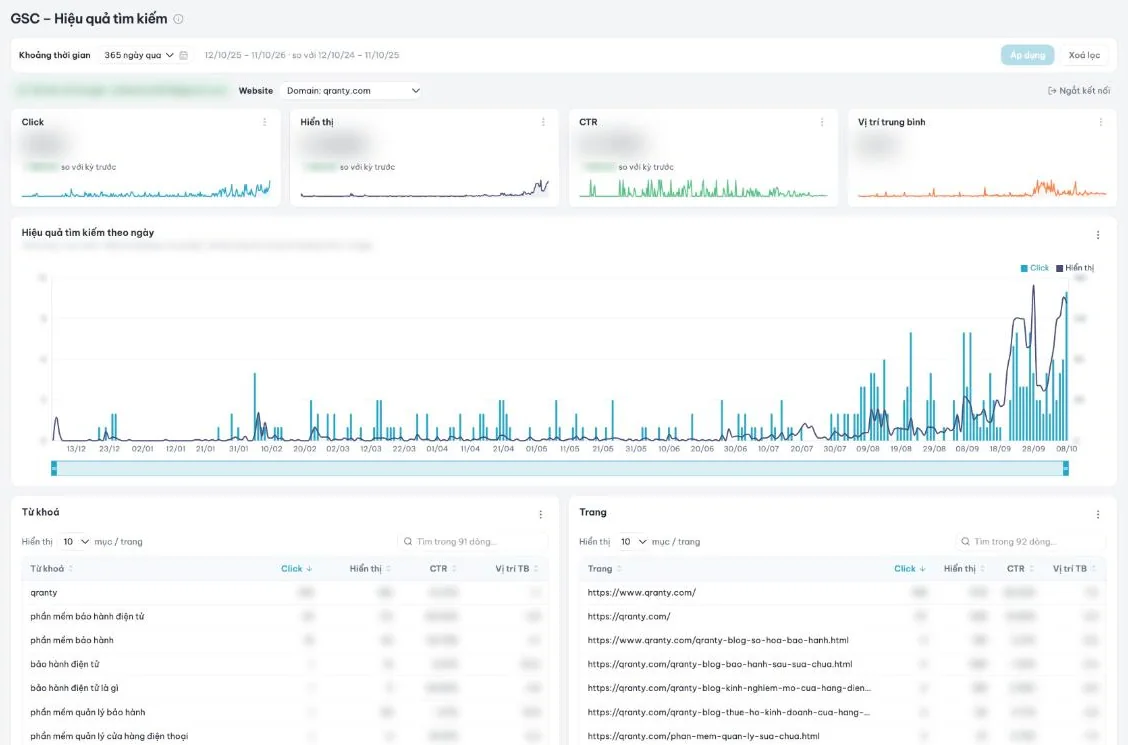Screen dimensions: 1128x745
Task: Sort keywords table by Vị trí TB
Action: tap(517, 569)
